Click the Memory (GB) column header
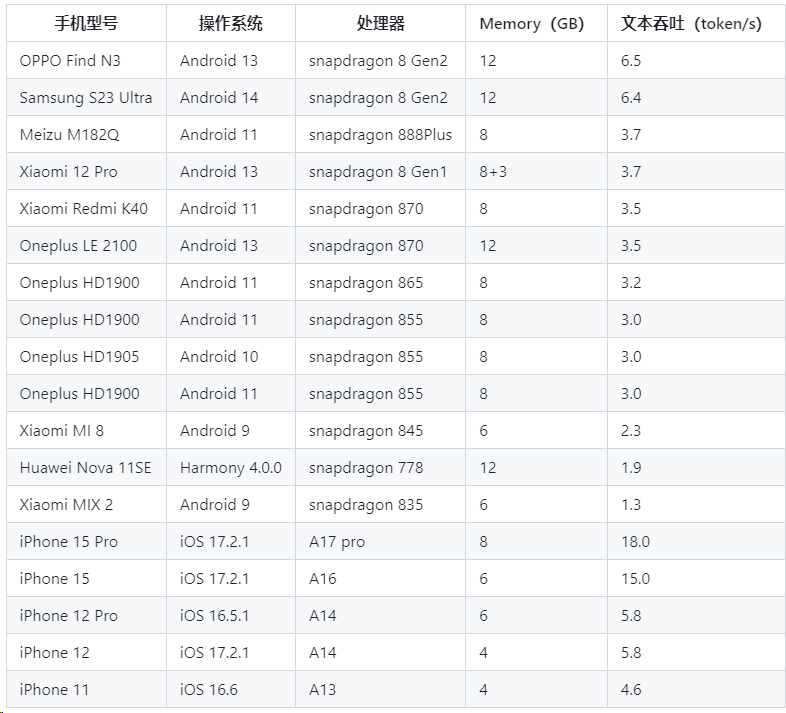This screenshot has width=786, height=713. coord(531,24)
